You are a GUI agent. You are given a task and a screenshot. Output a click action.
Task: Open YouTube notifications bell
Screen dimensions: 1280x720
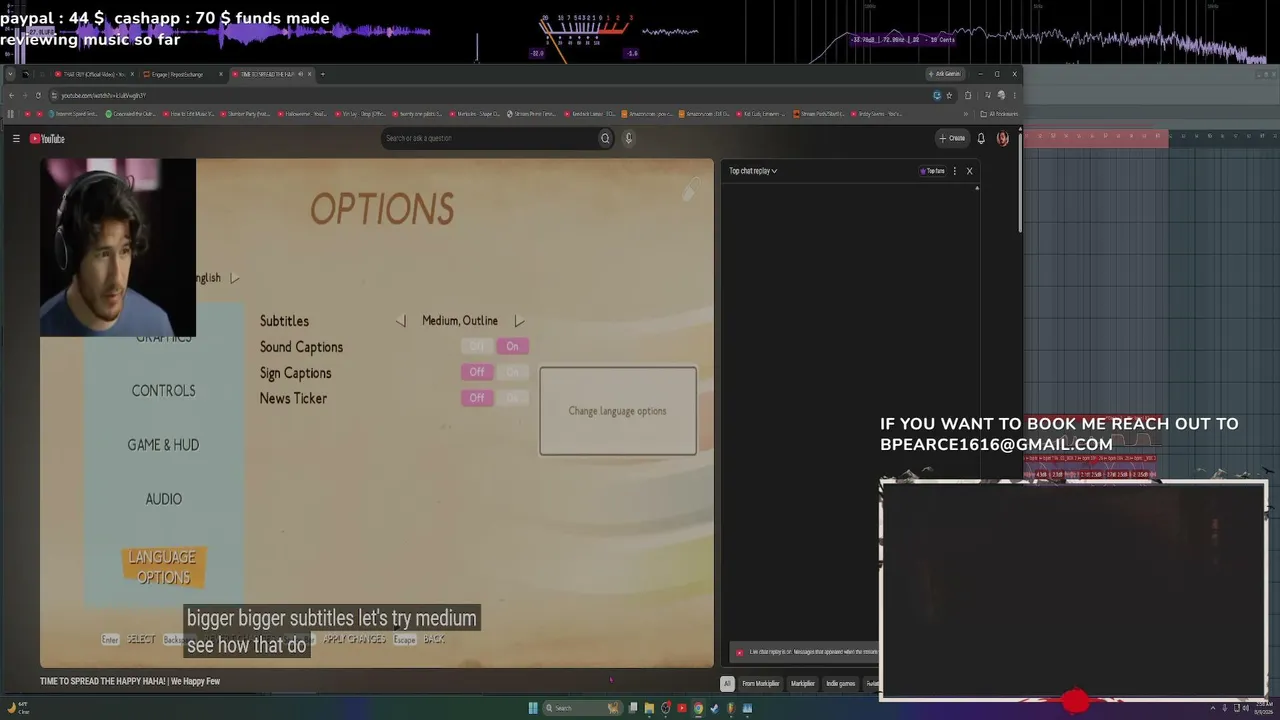point(981,138)
